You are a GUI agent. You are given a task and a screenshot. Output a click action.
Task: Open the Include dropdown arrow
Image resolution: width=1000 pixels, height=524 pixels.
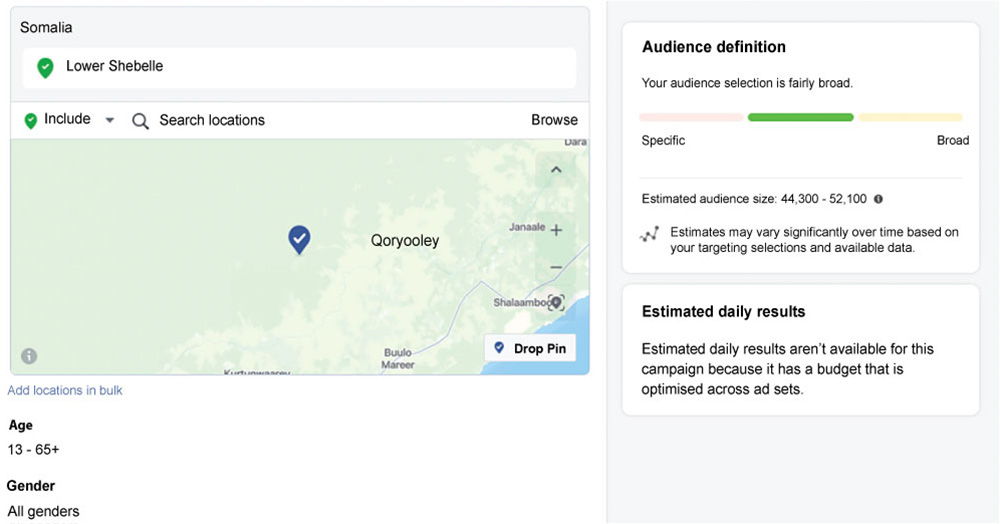coord(110,120)
